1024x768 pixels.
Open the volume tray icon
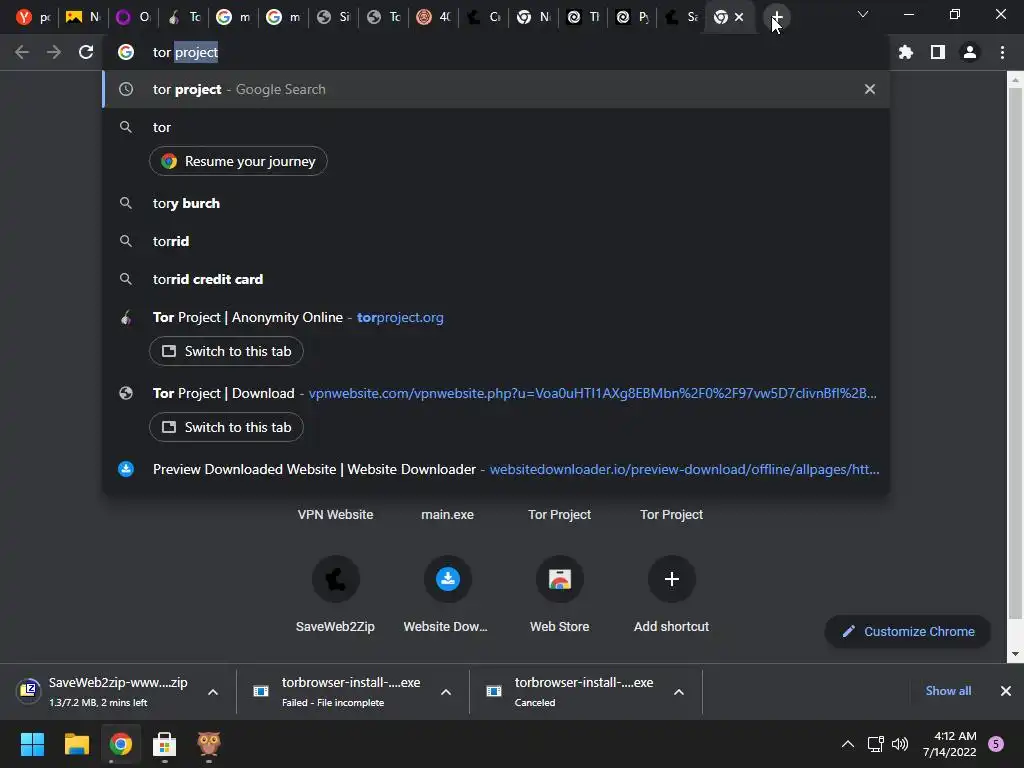tap(900, 744)
